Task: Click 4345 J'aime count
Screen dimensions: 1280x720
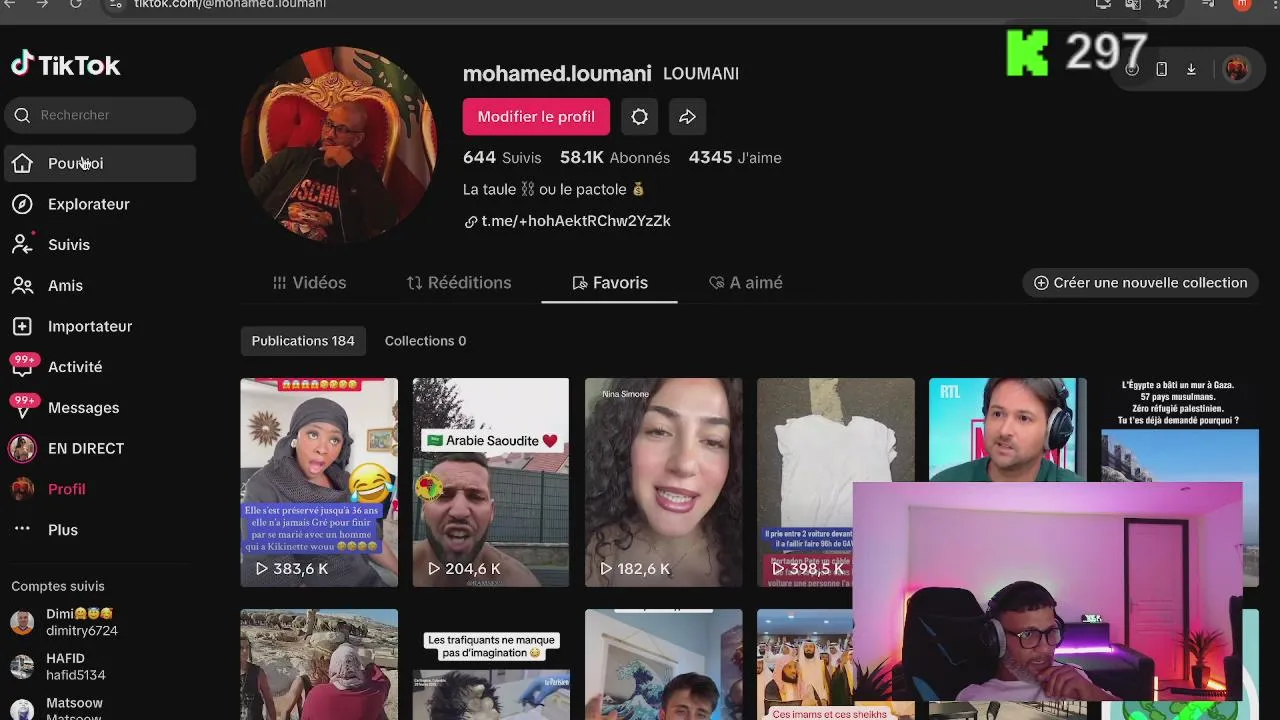Action: (735, 158)
